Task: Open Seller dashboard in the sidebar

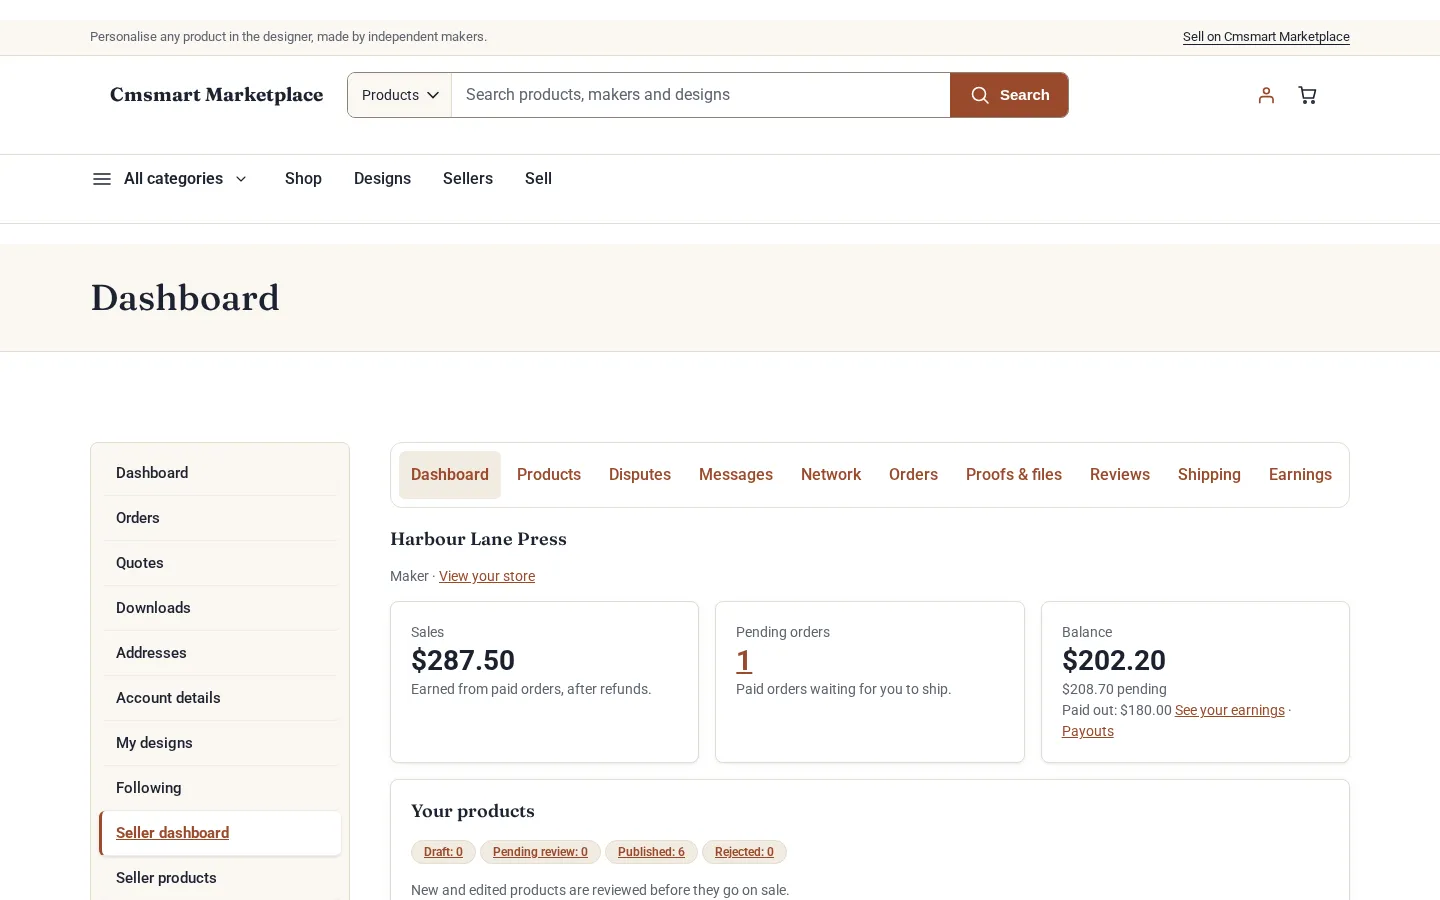Action: point(220,833)
